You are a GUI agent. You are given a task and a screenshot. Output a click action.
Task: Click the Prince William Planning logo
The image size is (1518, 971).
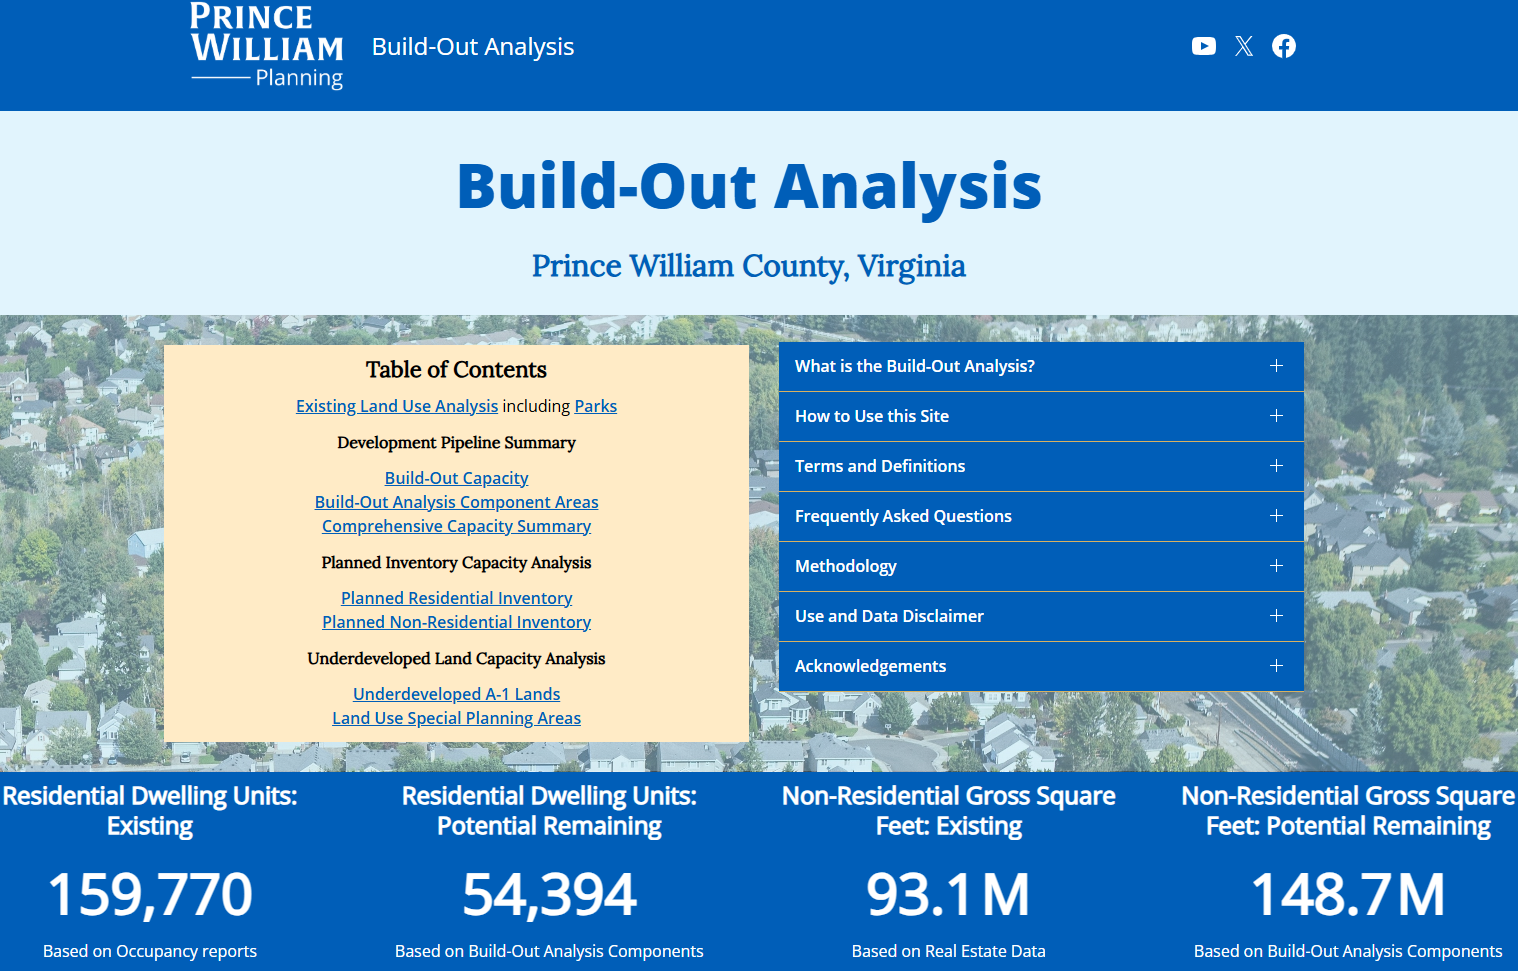click(x=266, y=46)
